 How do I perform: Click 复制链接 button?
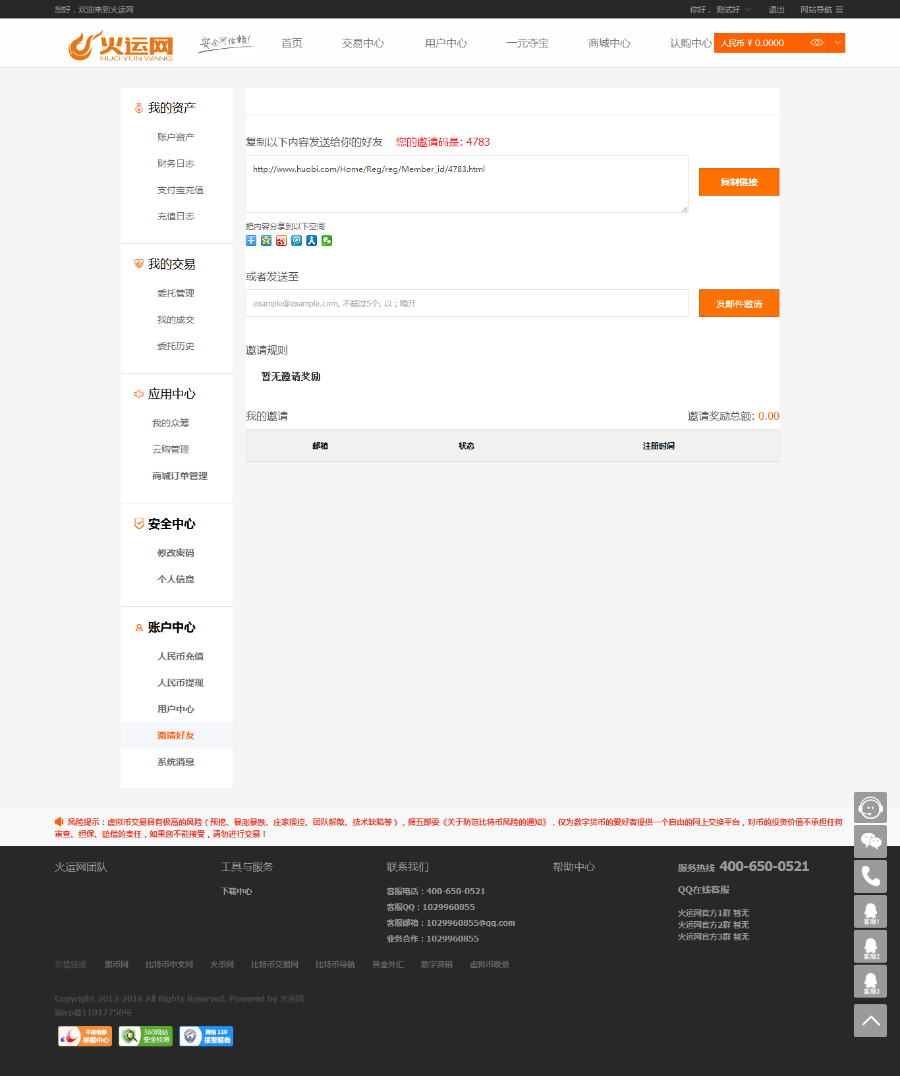pyautogui.click(x=739, y=182)
